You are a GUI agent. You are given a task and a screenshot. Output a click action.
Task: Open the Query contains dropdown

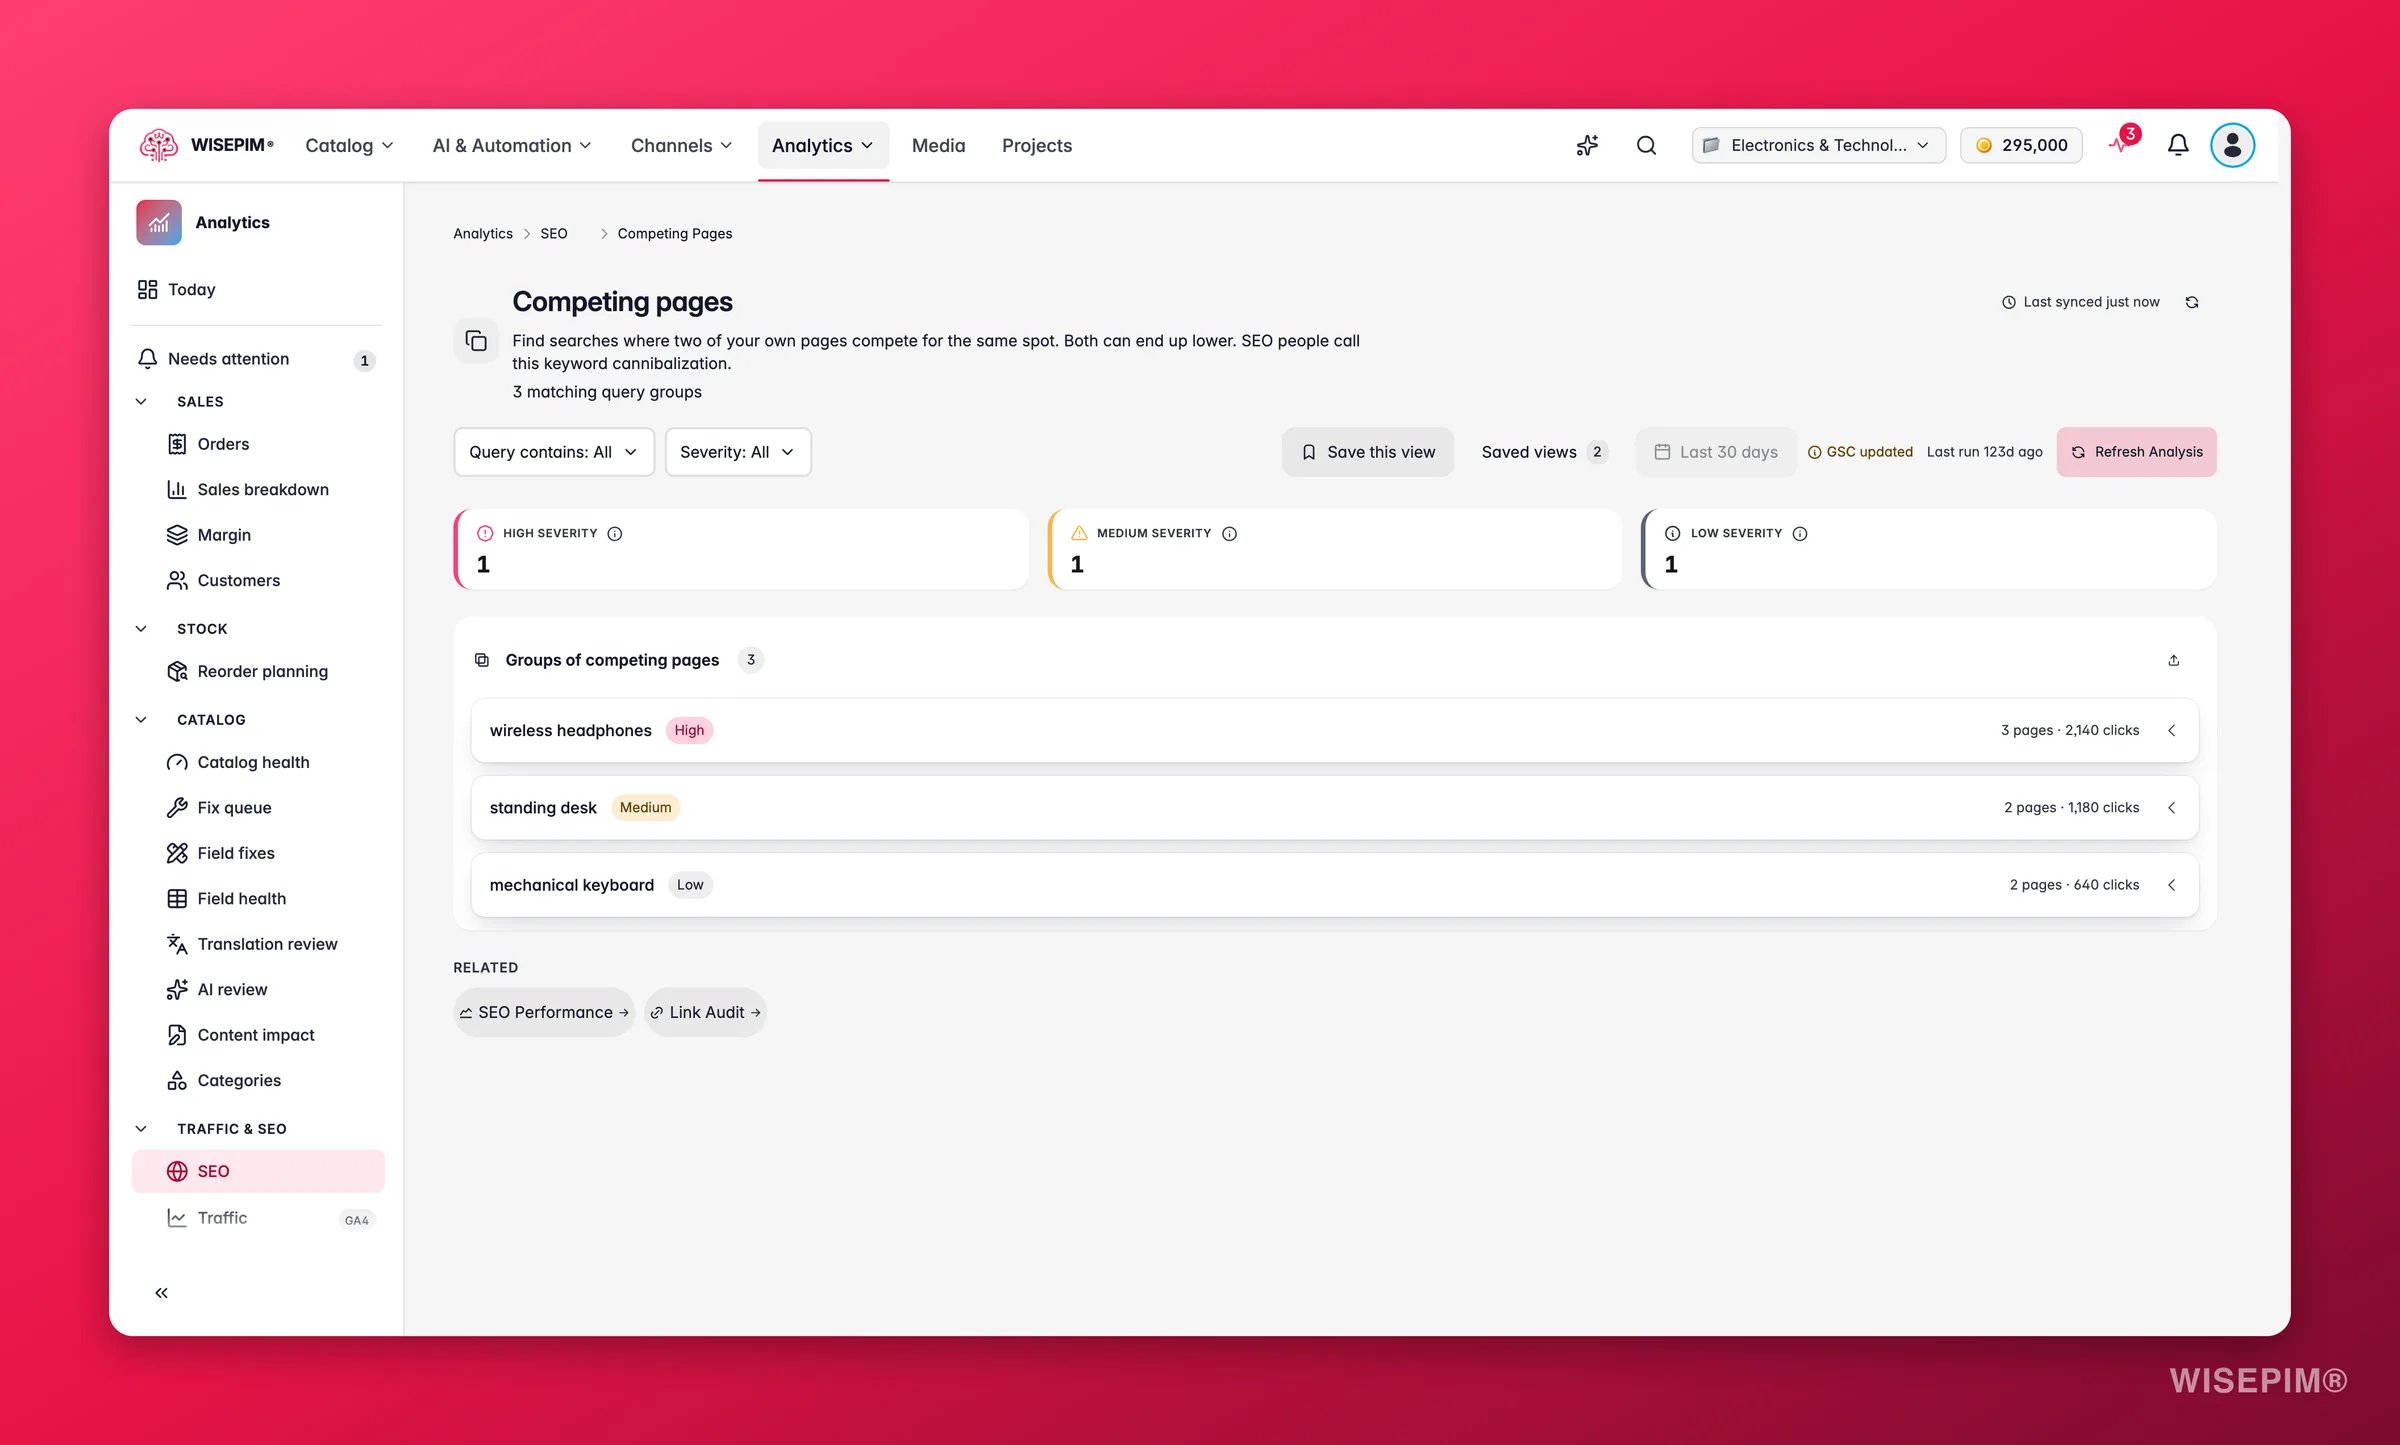pyautogui.click(x=554, y=452)
